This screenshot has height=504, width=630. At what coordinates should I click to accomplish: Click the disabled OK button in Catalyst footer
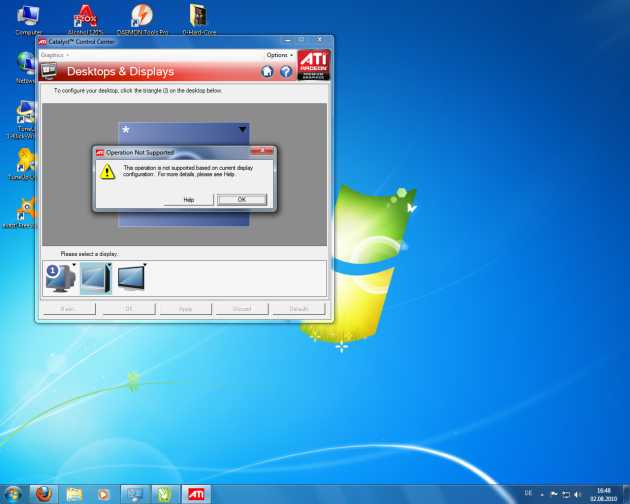(x=129, y=309)
